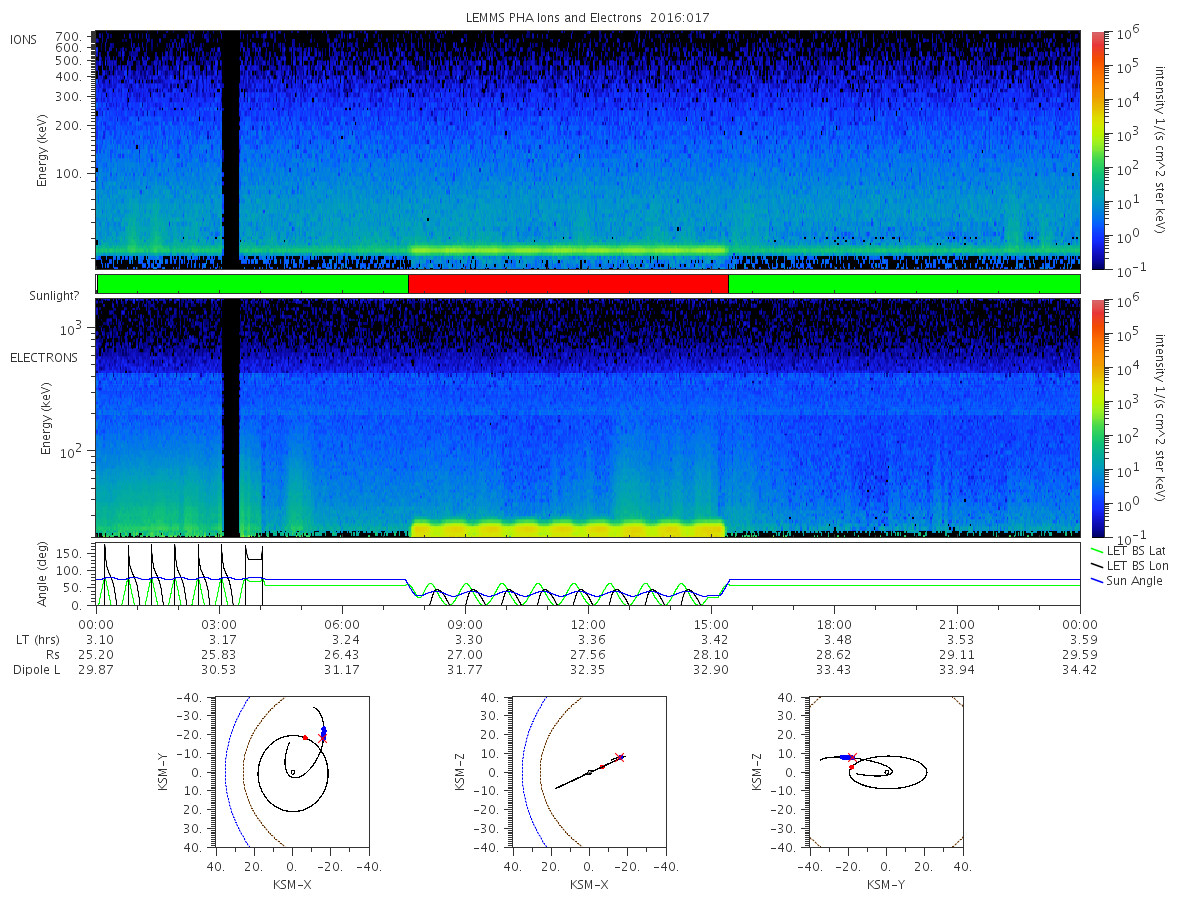The image size is (1200, 900).
Task: Click the "Dipole L" row label
Action: [x=36, y=670]
